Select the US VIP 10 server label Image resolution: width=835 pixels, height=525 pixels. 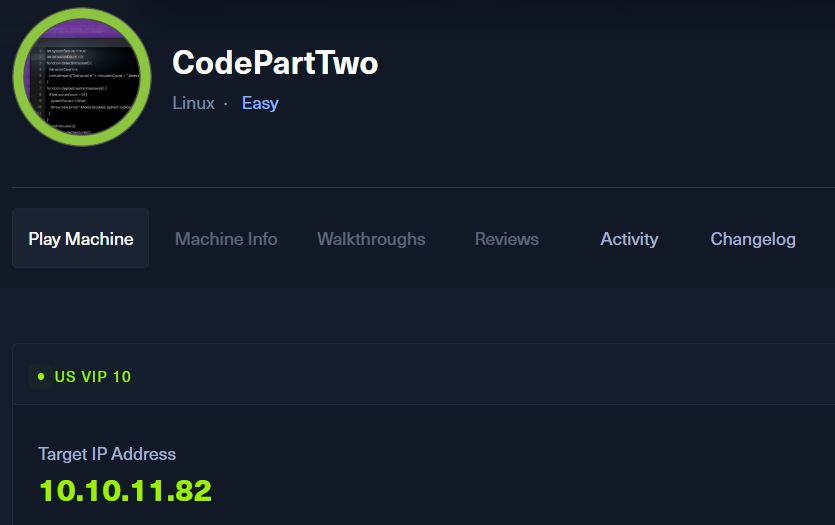click(x=93, y=377)
